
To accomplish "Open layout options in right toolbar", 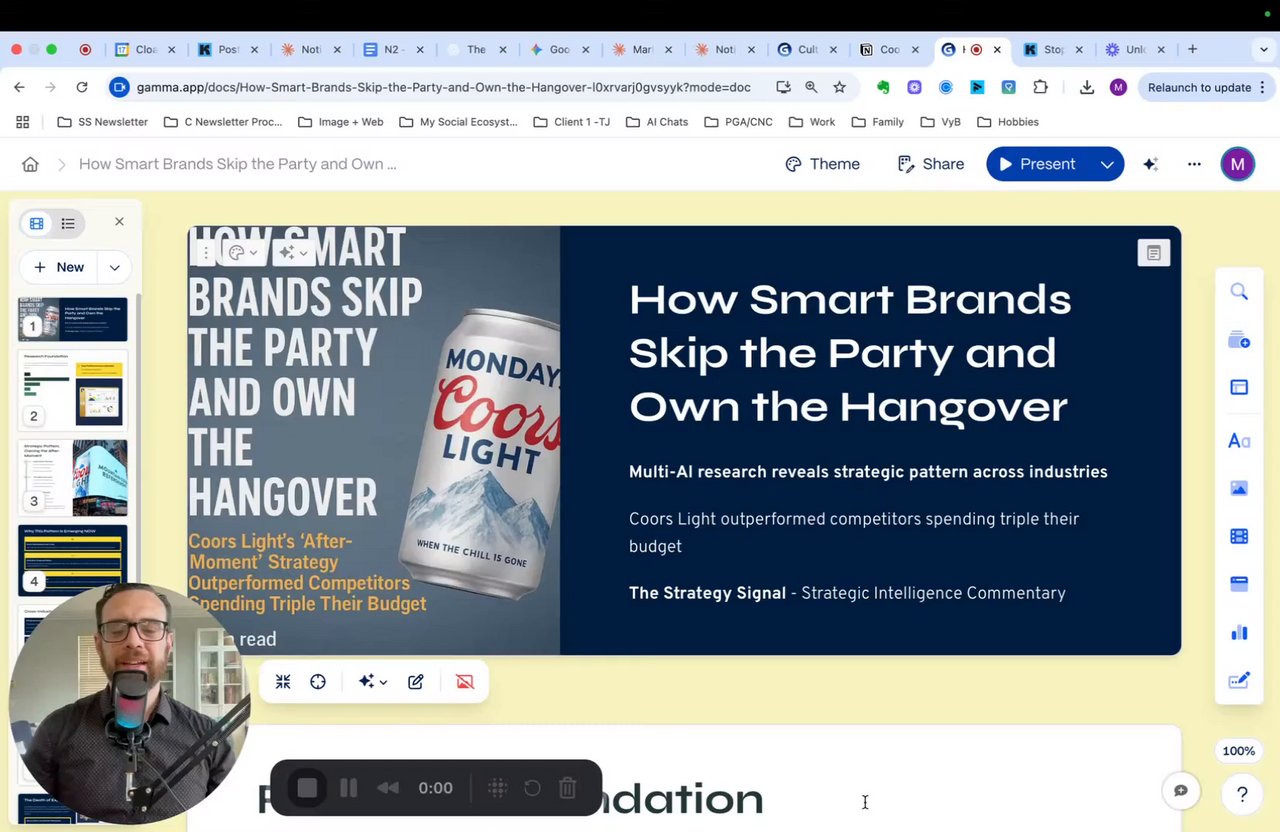I will point(1239,388).
